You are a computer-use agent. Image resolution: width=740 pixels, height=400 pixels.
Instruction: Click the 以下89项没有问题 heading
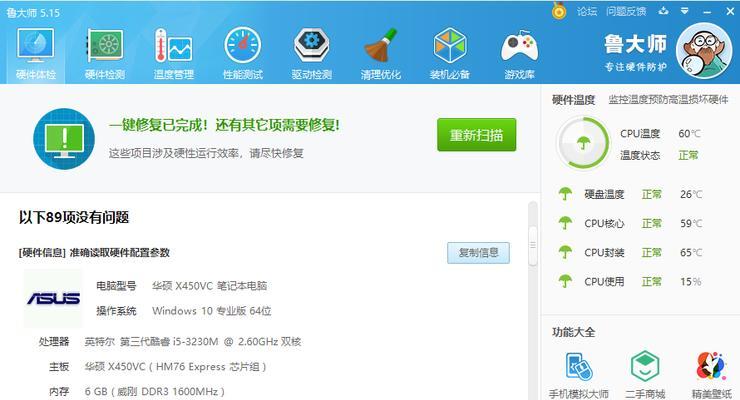(x=74, y=217)
